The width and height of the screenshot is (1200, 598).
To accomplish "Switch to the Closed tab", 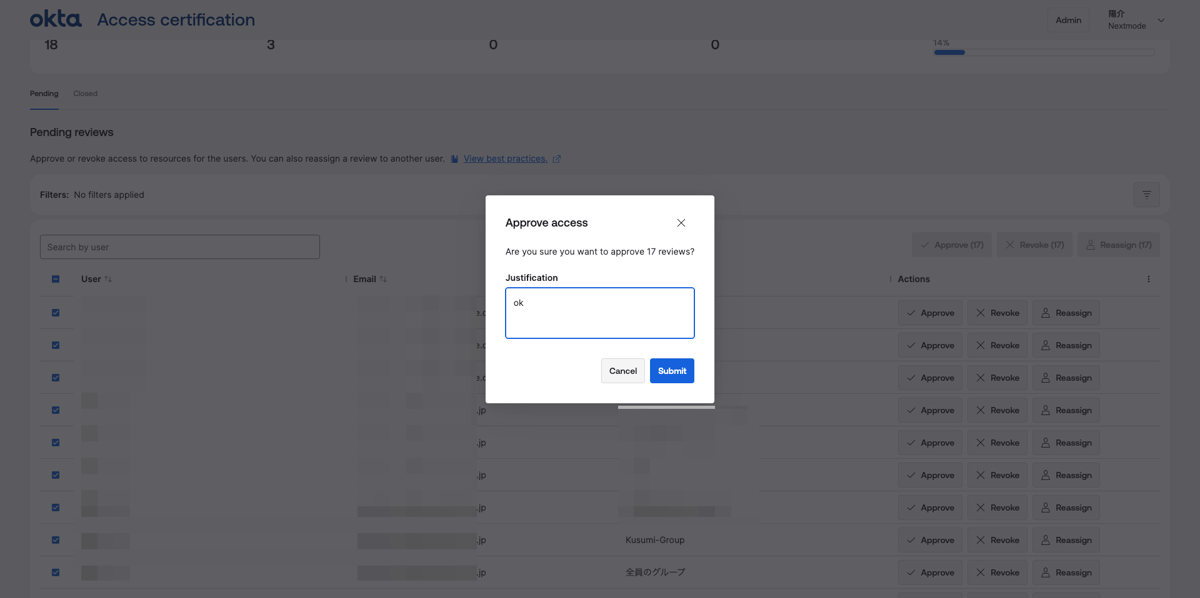I will (85, 93).
